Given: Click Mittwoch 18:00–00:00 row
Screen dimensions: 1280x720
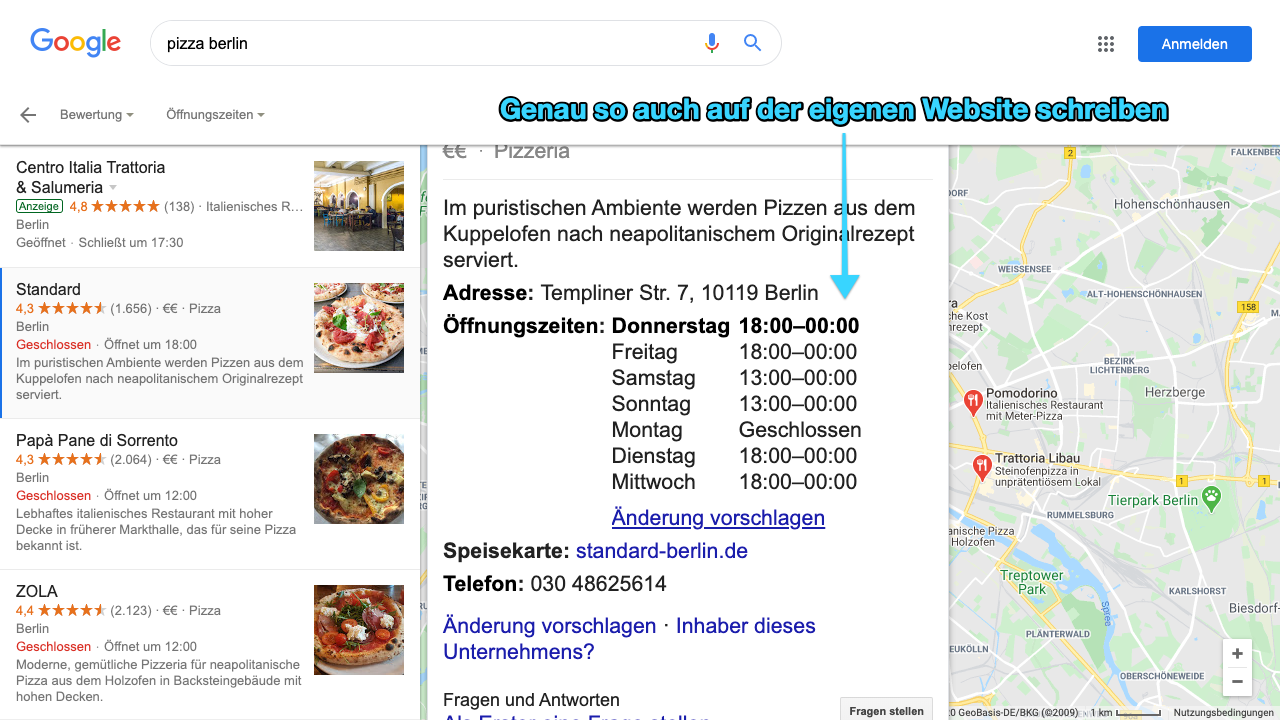Looking at the screenshot, I should (734, 482).
